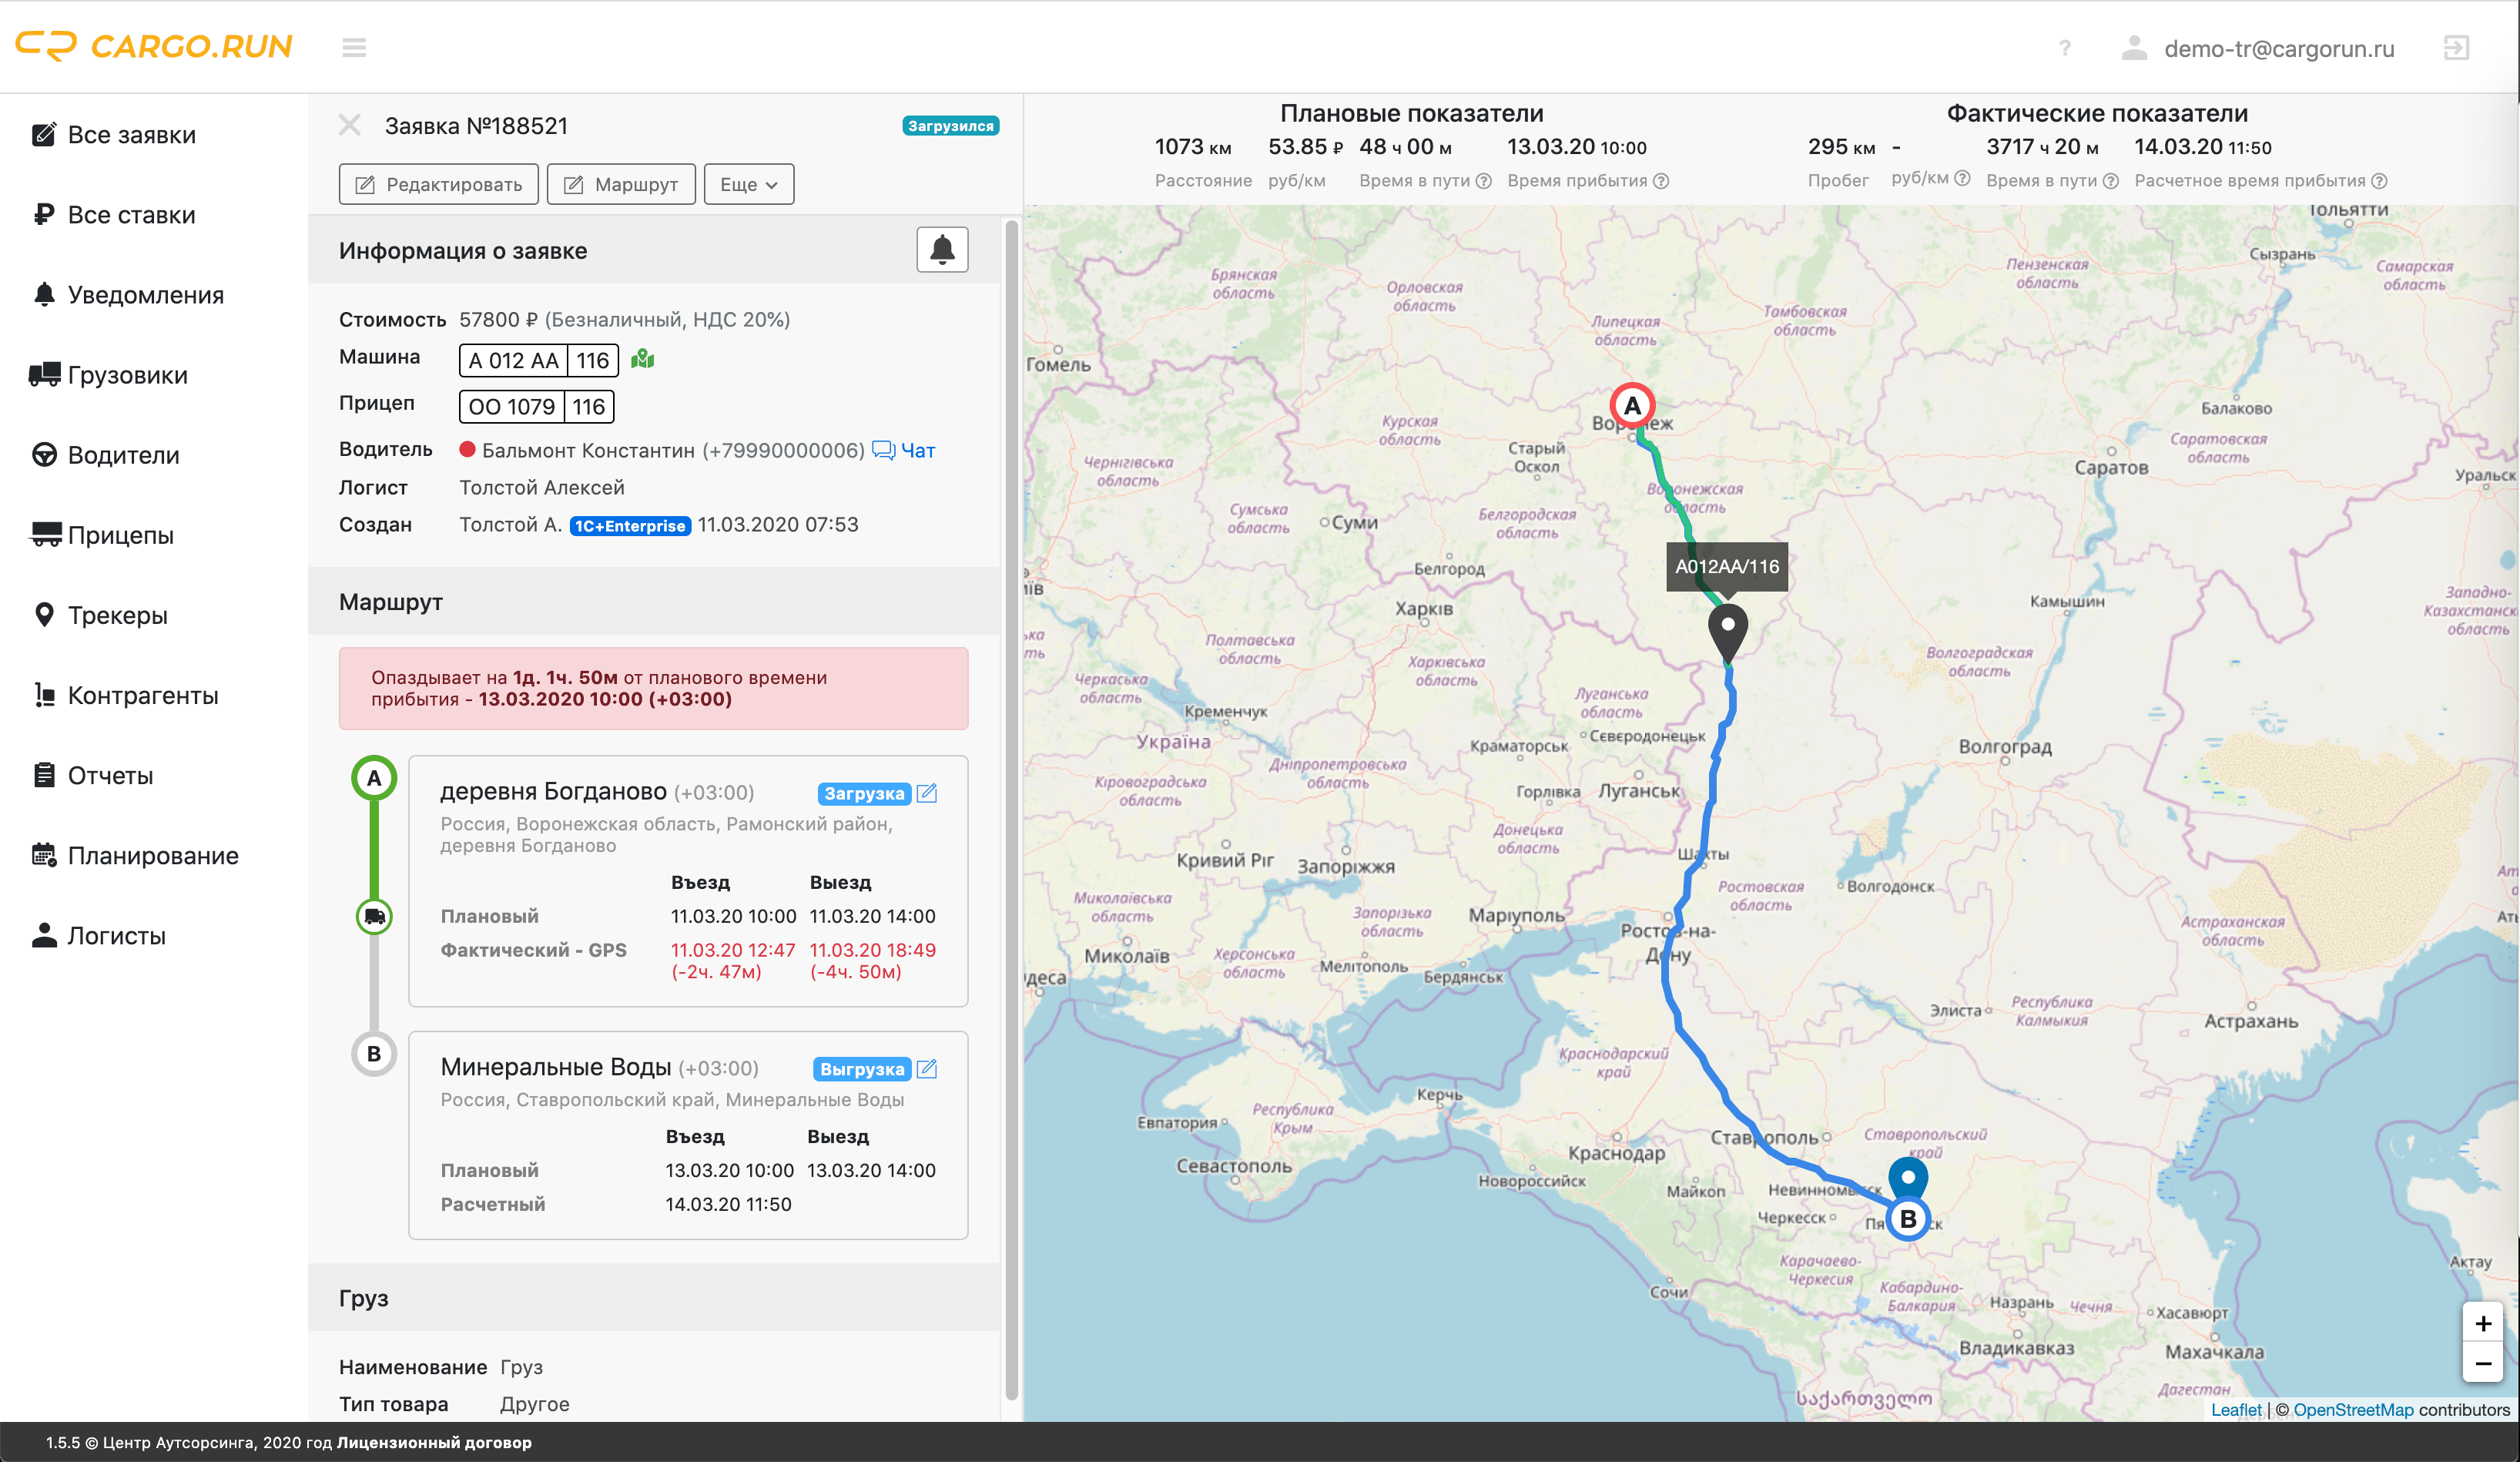Click the green map icon beside truck plate
Viewport: 2520px width, 1462px height.
(x=642, y=359)
